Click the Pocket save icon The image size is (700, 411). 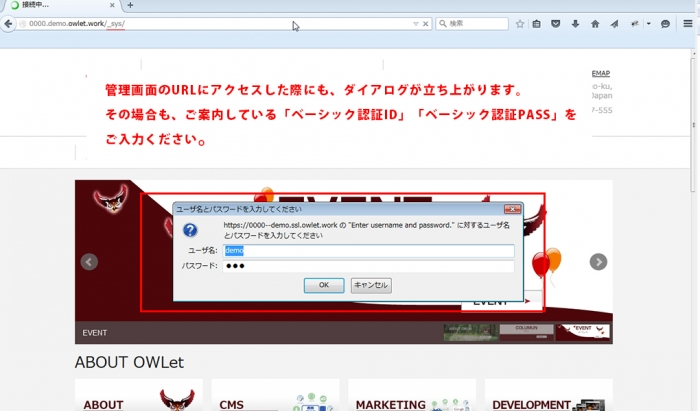coord(555,24)
